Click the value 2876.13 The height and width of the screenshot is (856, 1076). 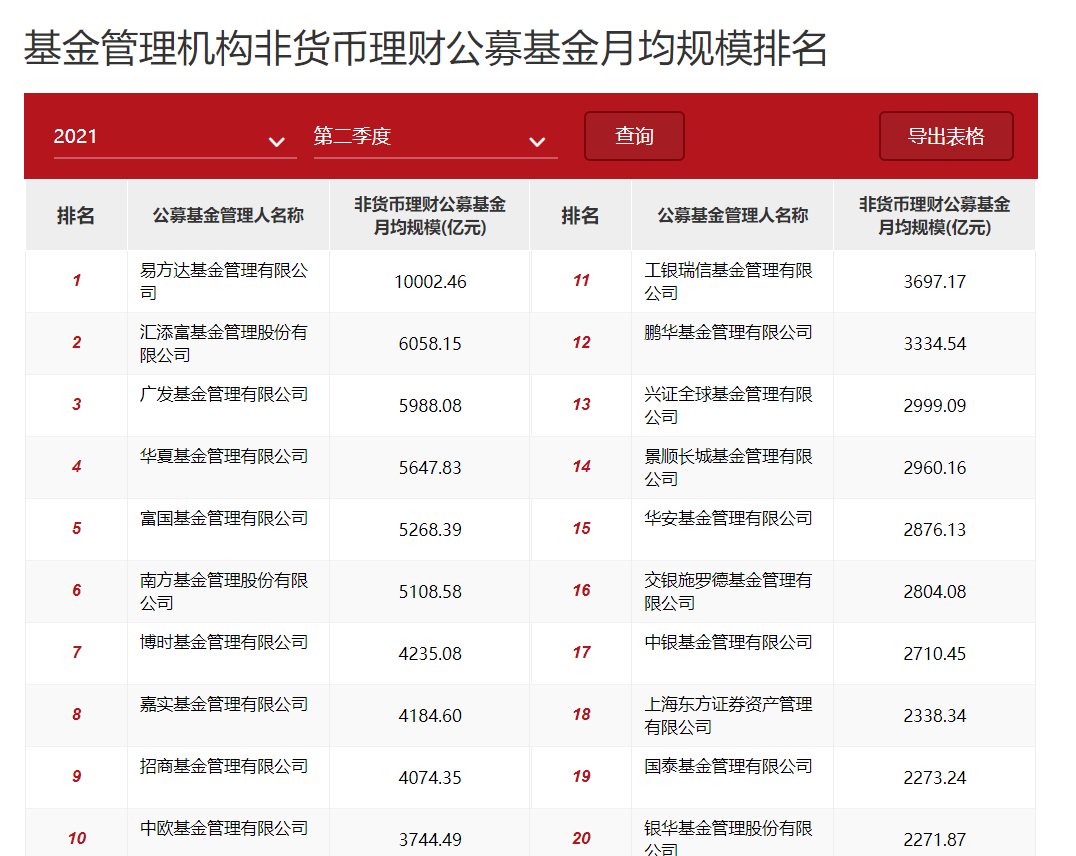click(935, 530)
